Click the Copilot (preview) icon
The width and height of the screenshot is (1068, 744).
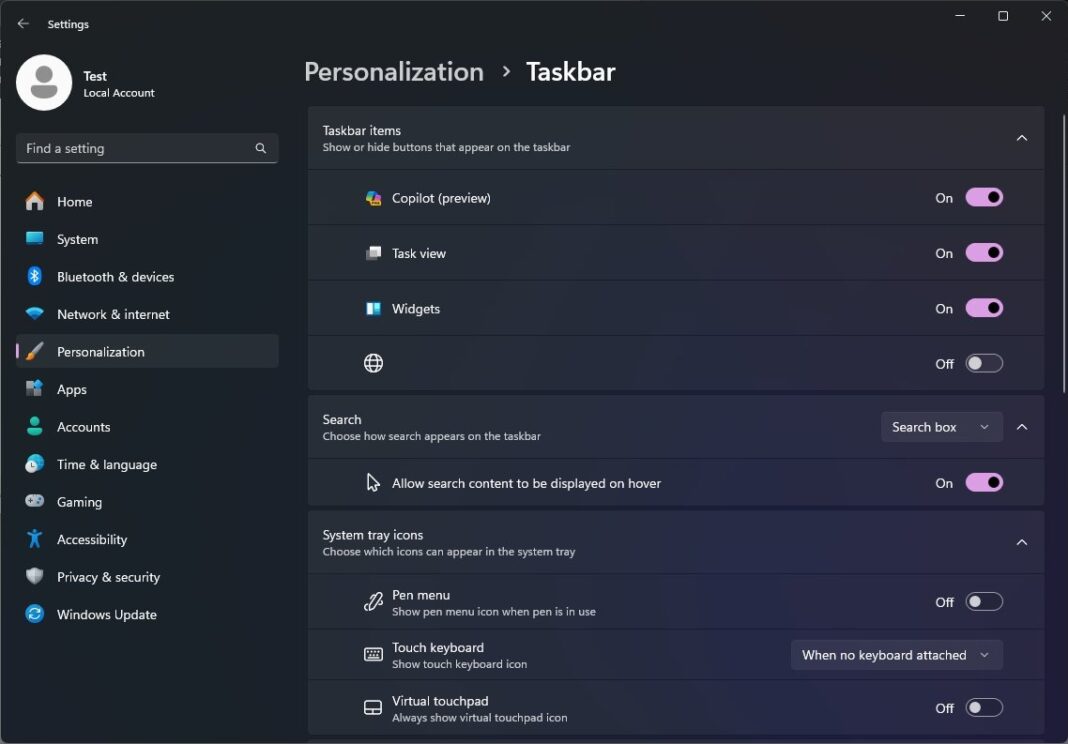click(374, 198)
